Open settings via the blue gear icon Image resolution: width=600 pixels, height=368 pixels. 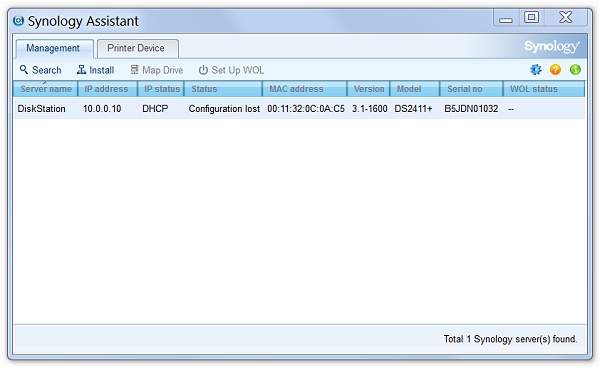[536, 70]
